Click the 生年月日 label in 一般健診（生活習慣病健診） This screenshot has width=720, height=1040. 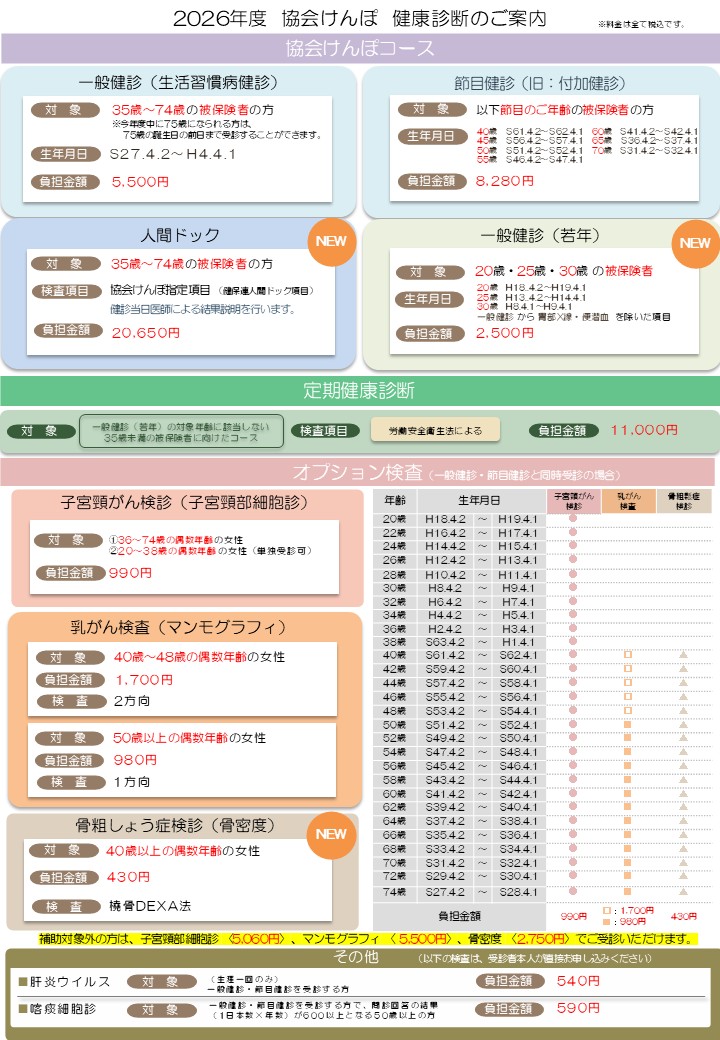click(x=65, y=154)
